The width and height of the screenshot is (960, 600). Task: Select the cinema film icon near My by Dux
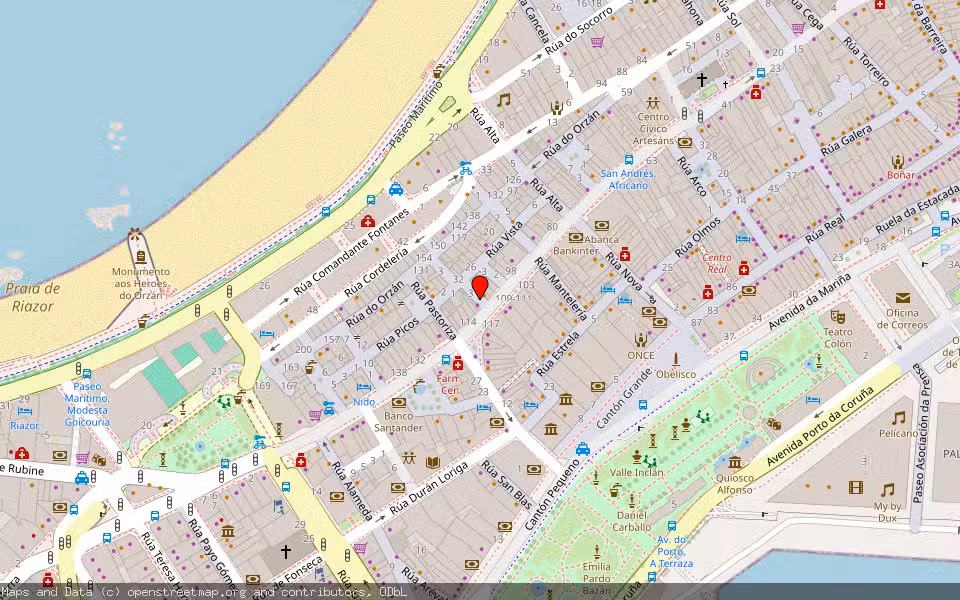click(856, 487)
